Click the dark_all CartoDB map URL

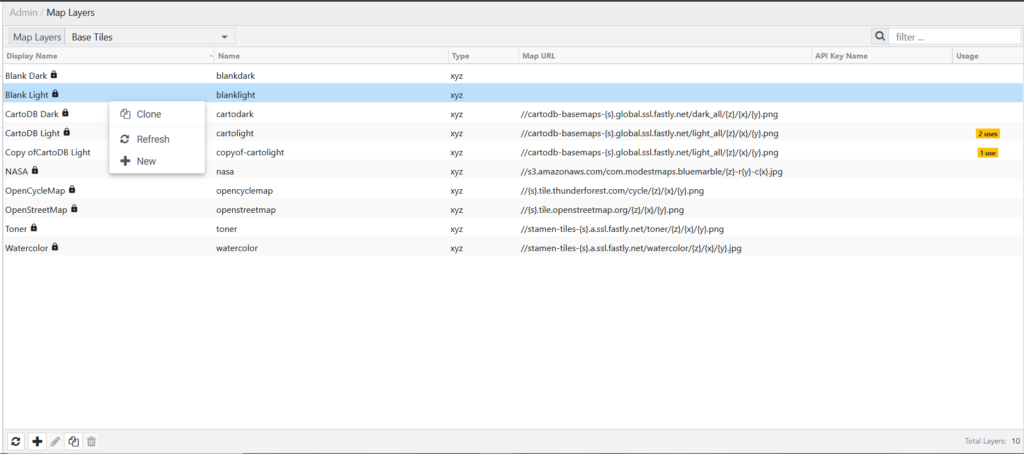[649, 114]
